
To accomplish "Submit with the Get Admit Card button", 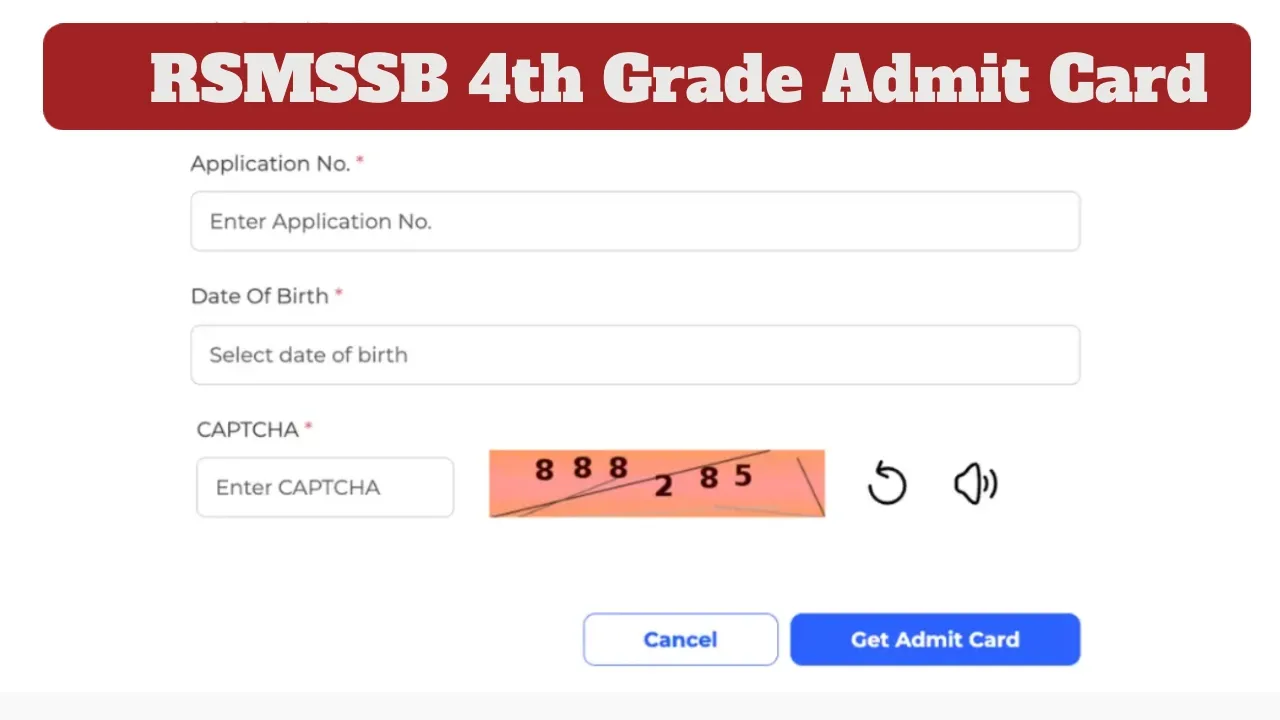I will coord(935,640).
